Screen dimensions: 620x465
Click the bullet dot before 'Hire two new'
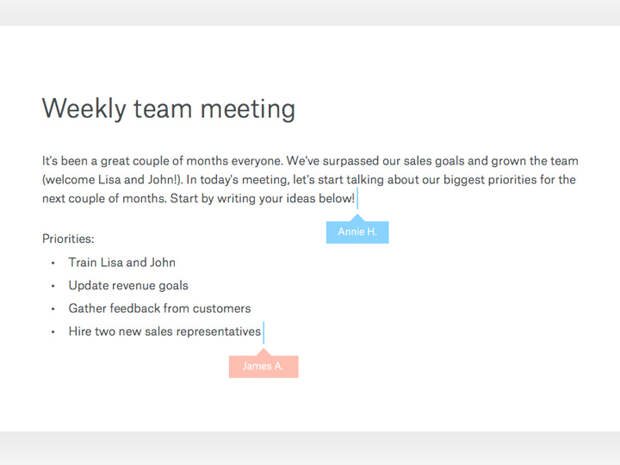pyautogui.click(x=53, y=332)
